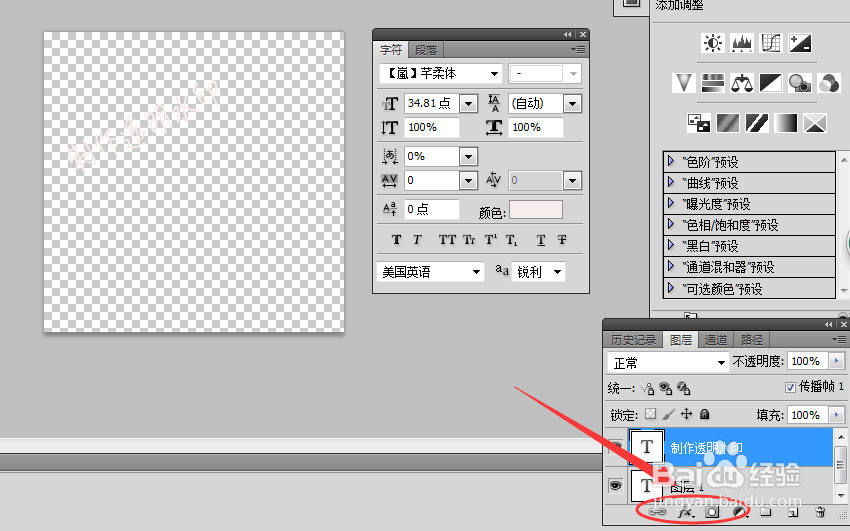Lock all with the padlock icon

[x=704, y=415]
